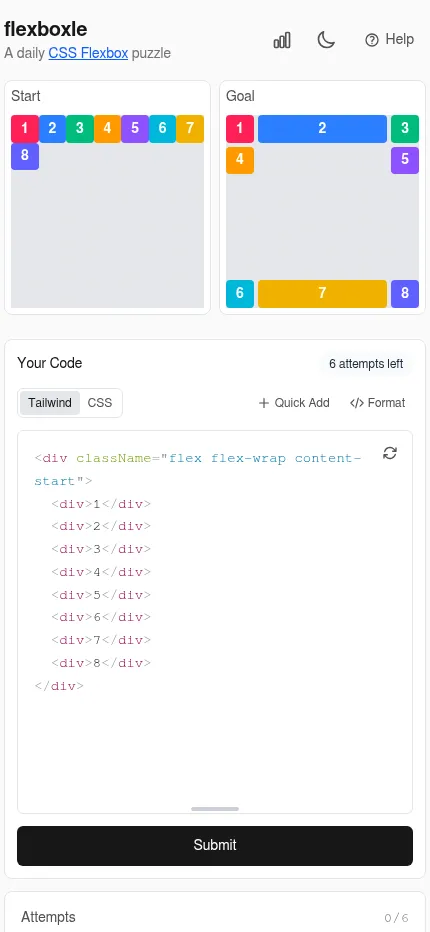Click the code line <div>1</div>
This screenshot has height=932, width=430.
[x=101, y=504]
